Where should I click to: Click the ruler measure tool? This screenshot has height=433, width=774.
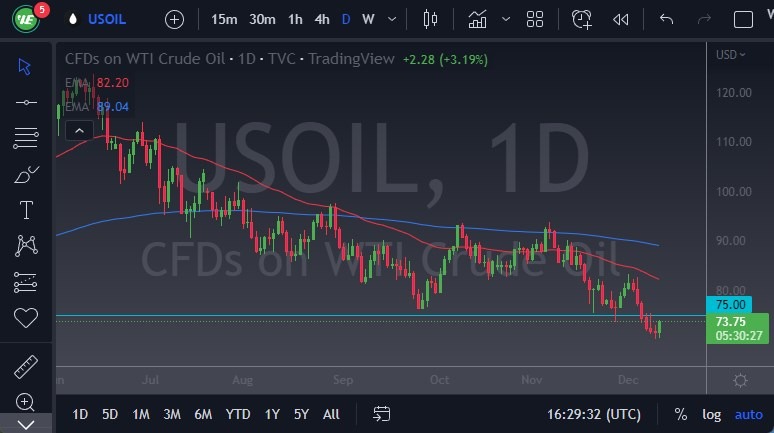tap(26, 367)
